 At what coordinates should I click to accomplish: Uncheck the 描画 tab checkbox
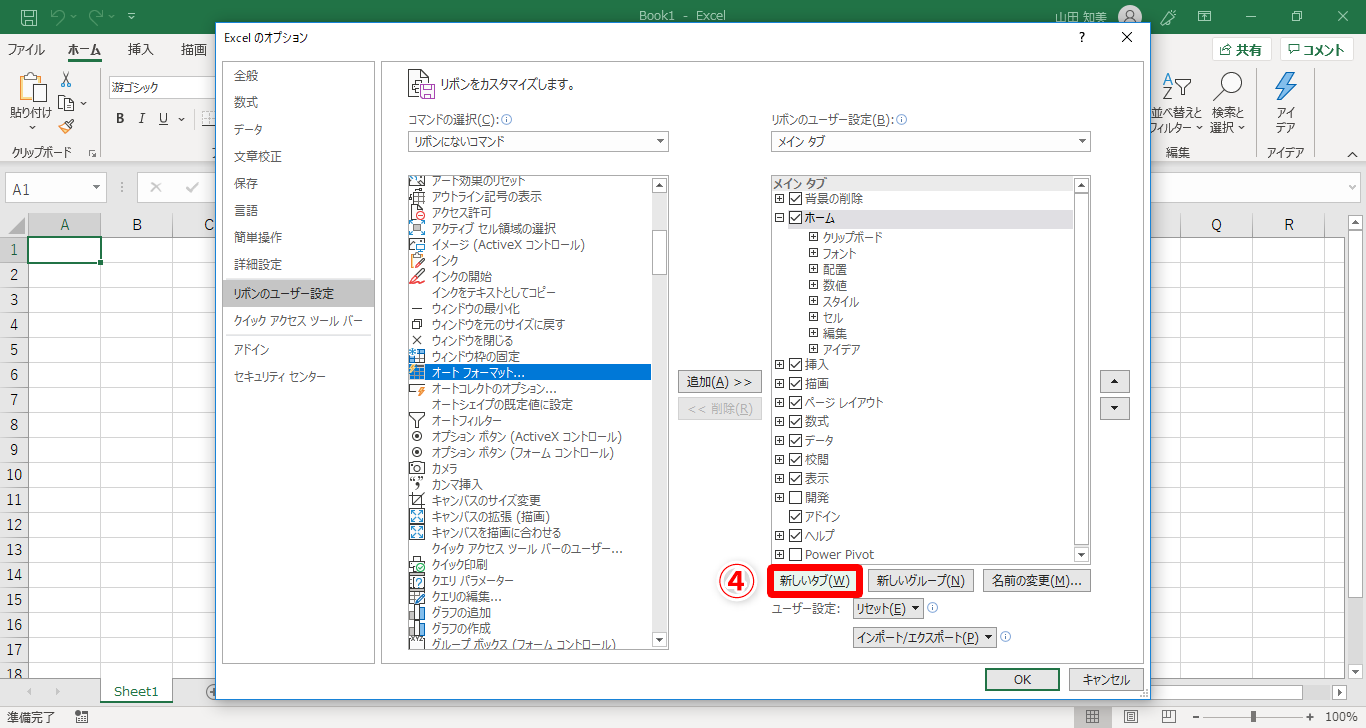click(x=796, y=384)
